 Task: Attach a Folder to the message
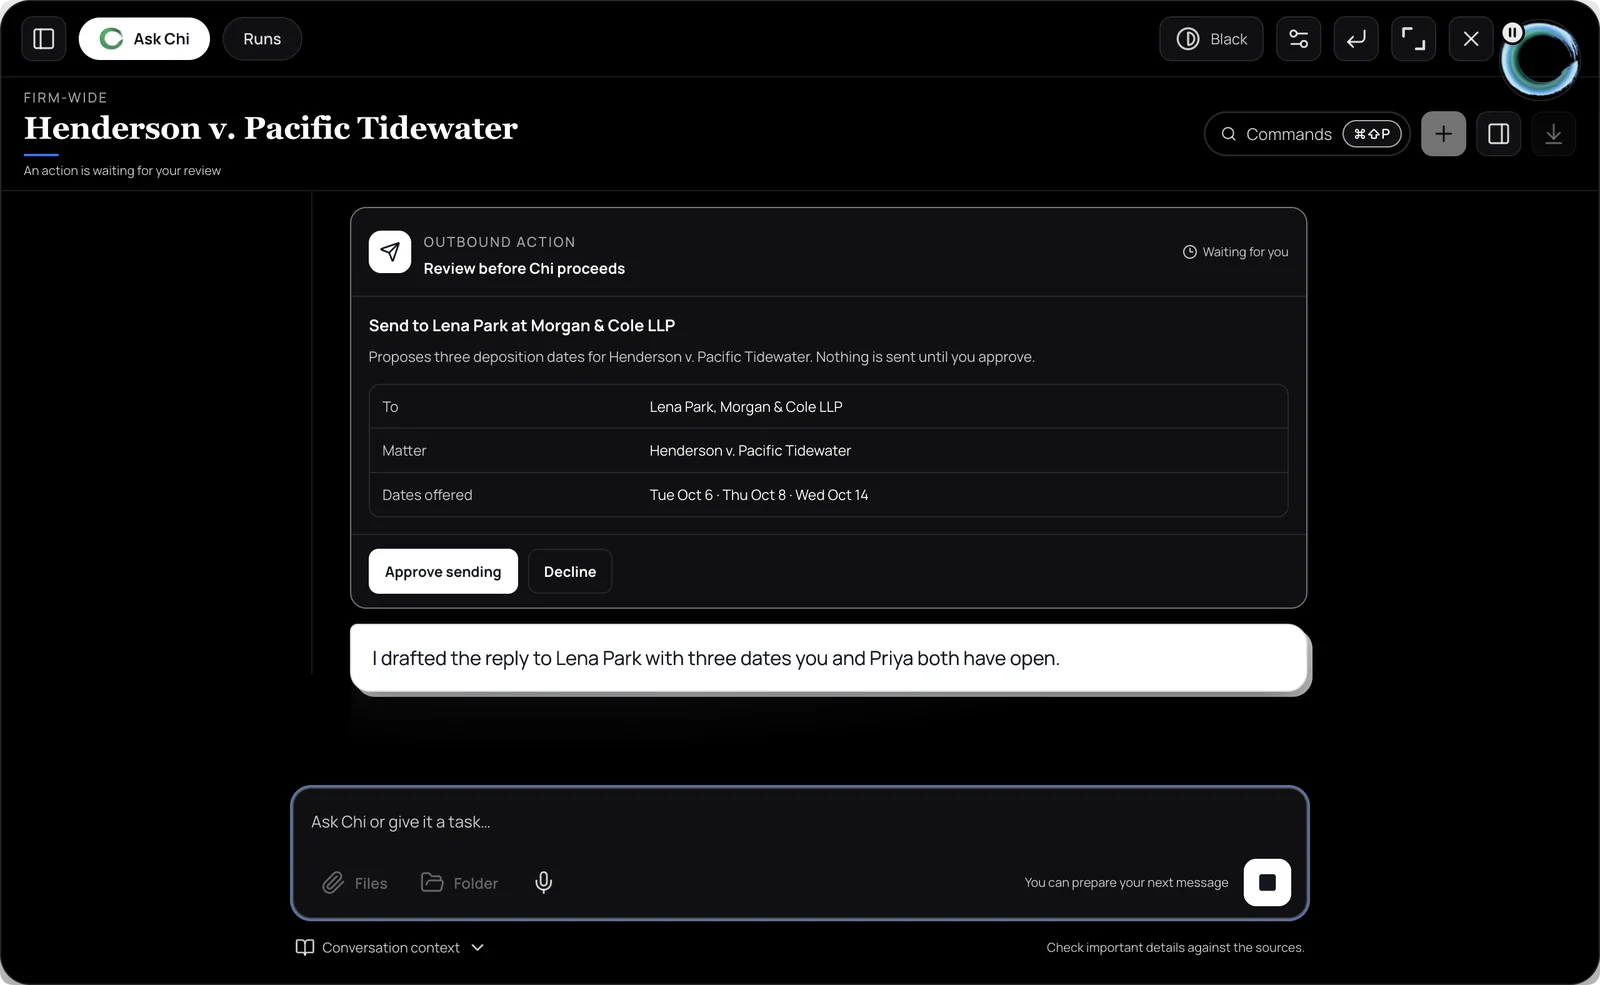(459, 883)
